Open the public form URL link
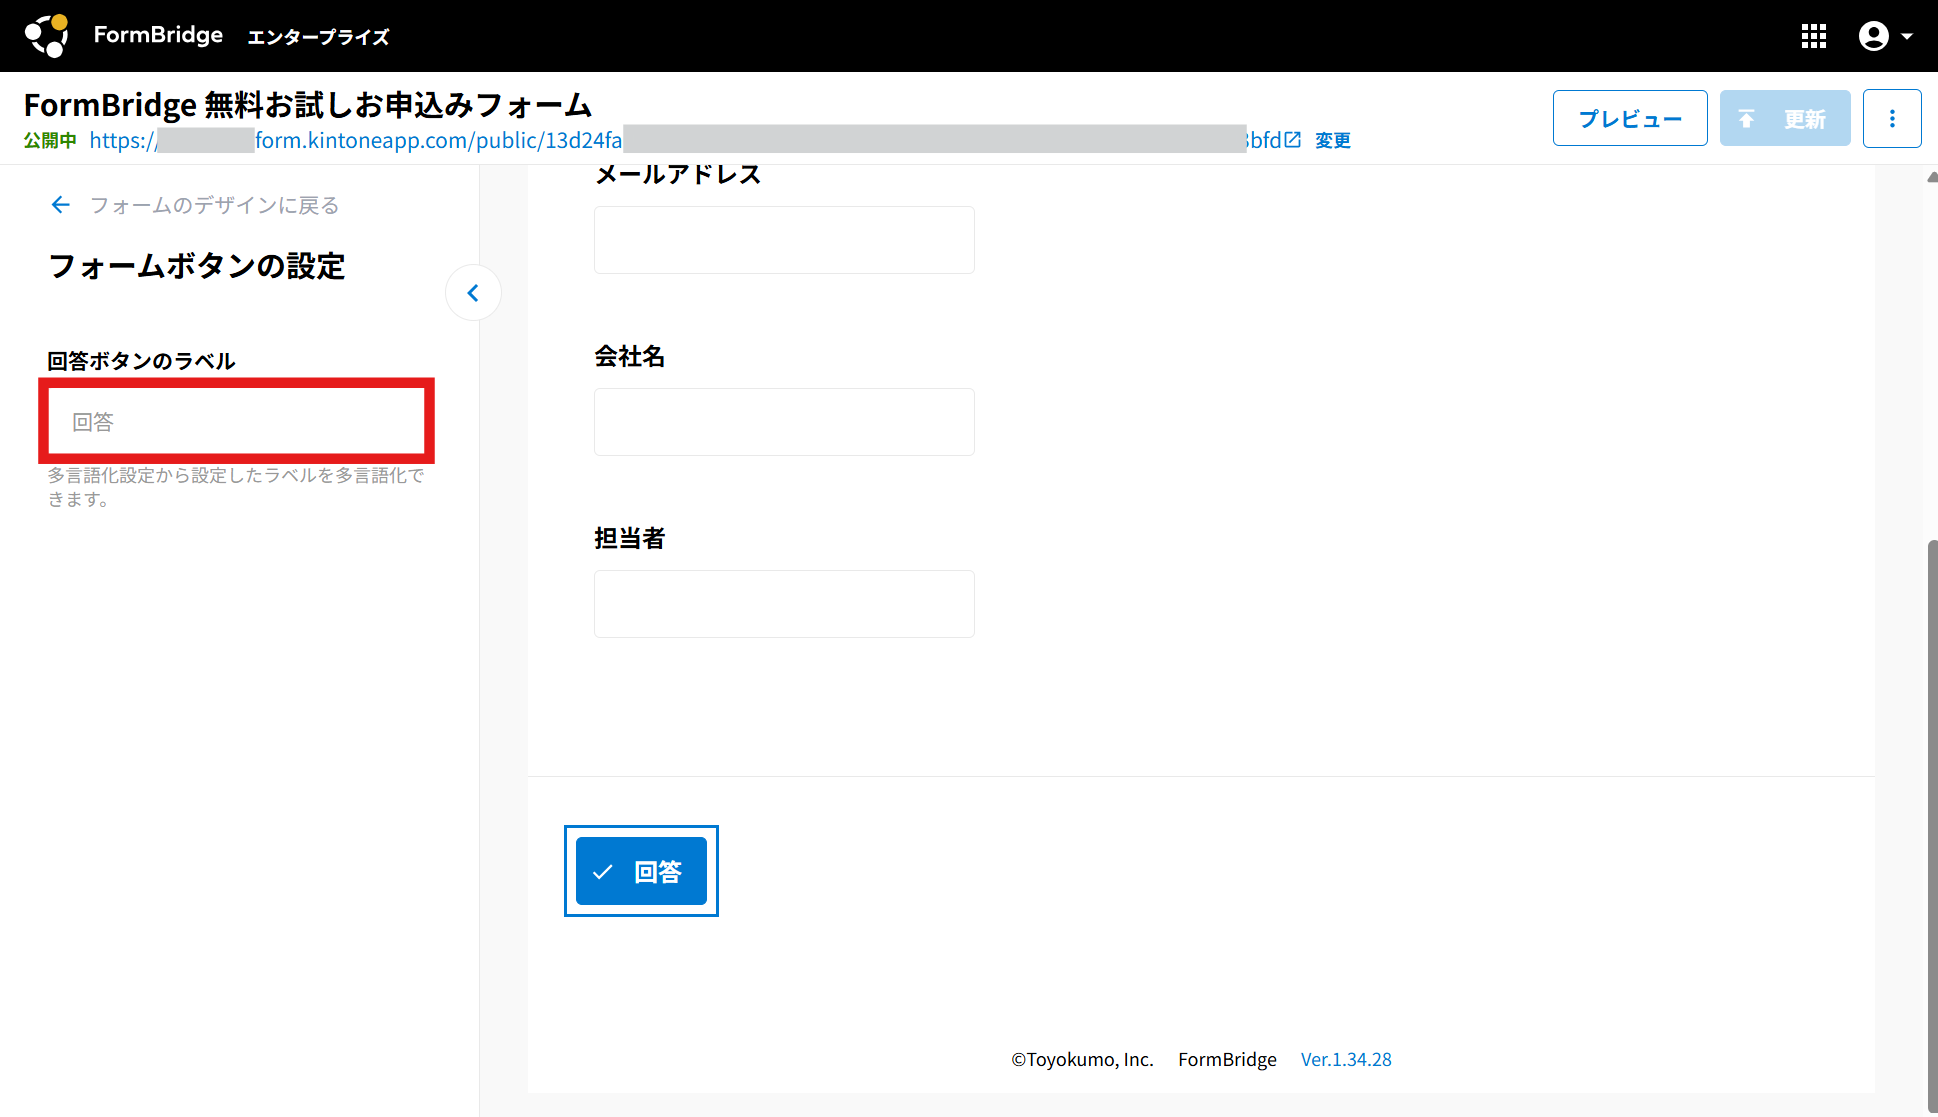Viewport: 1938px width, 1117px height. coord(695,140)
